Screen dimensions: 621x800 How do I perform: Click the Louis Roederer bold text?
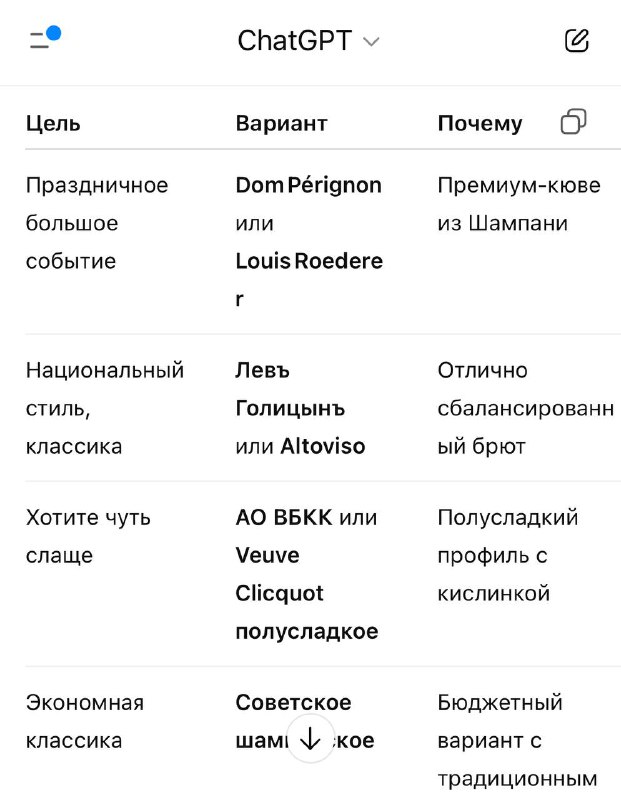point(309,280)
